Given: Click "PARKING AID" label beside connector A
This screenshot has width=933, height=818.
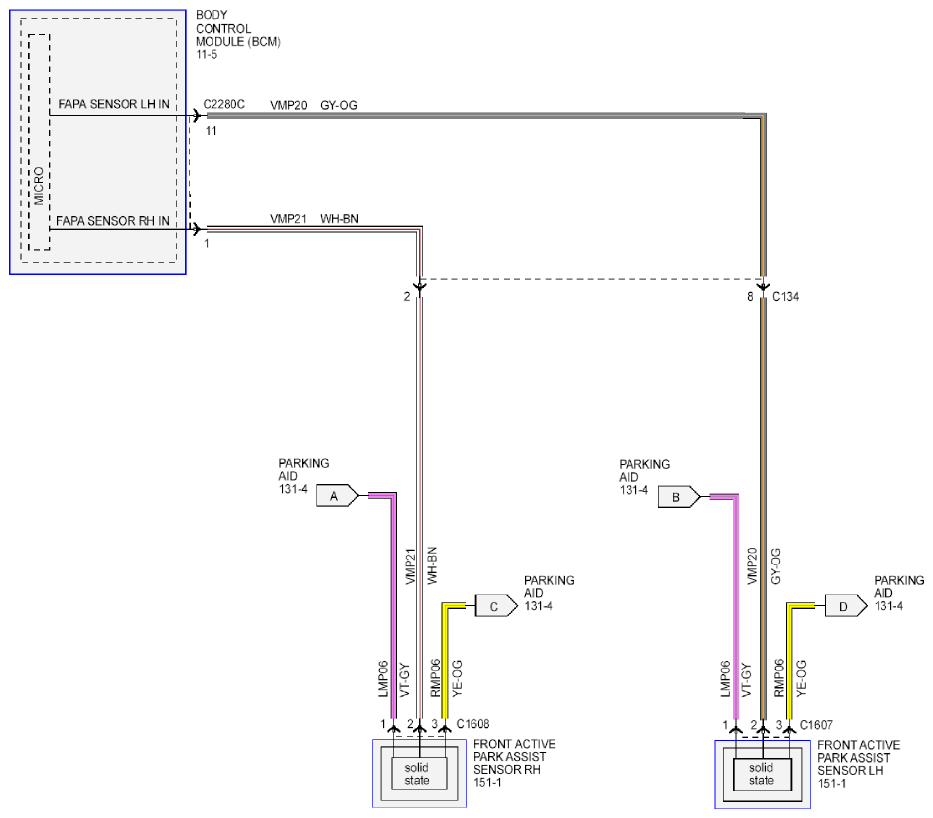Looking at the screenshot, I should [x=303, y=469].
